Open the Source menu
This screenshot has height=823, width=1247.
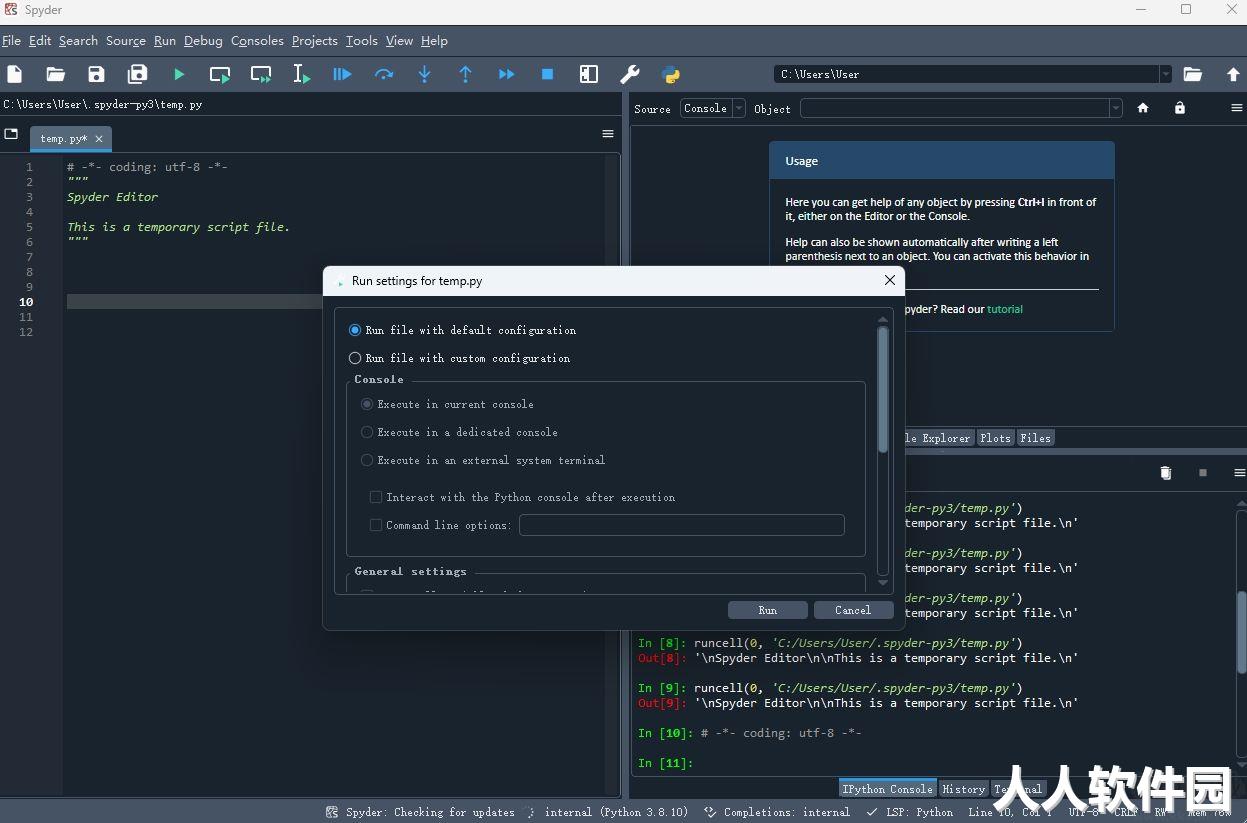click(126, 41)
